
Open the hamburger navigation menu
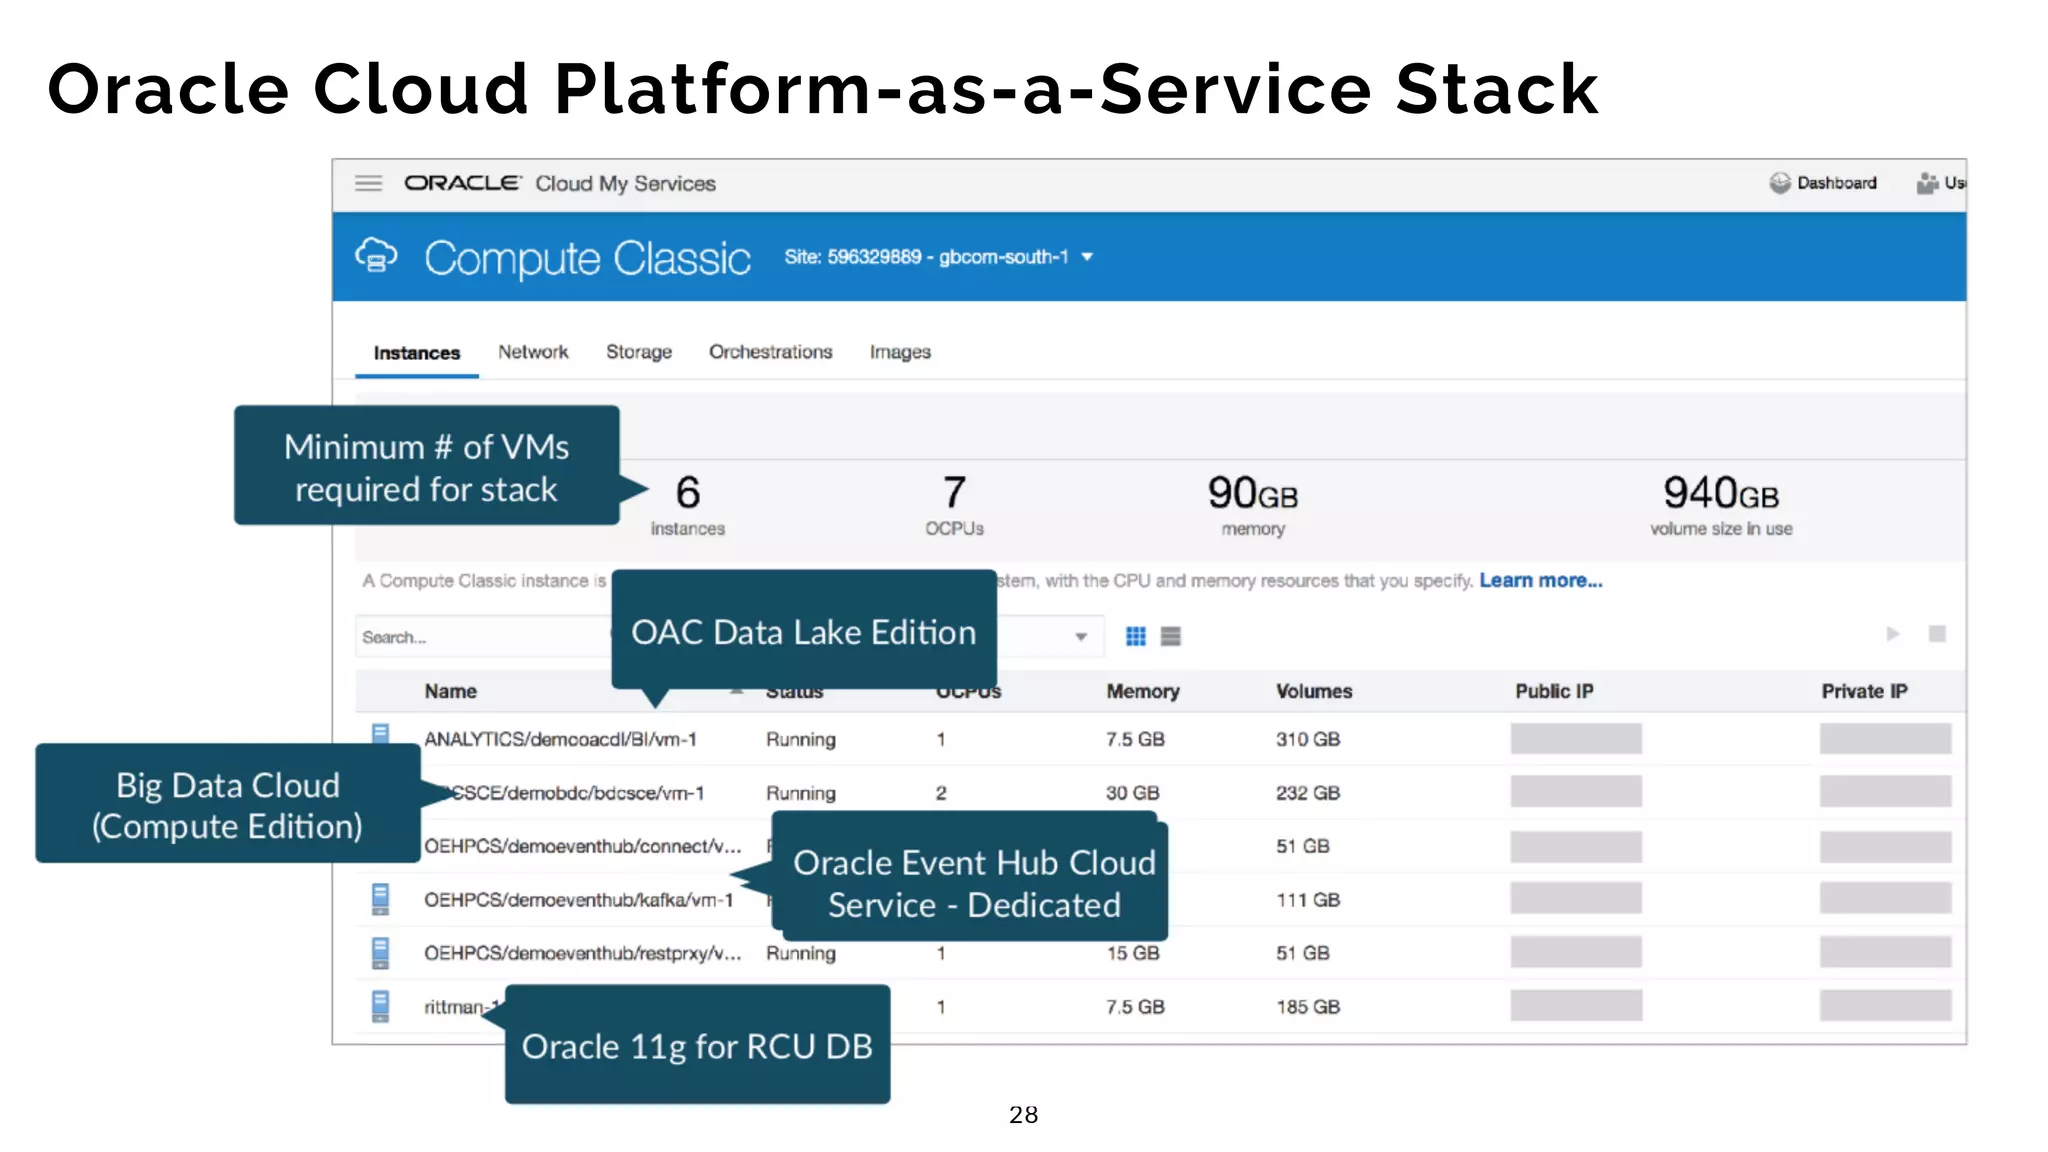point(368,183)
